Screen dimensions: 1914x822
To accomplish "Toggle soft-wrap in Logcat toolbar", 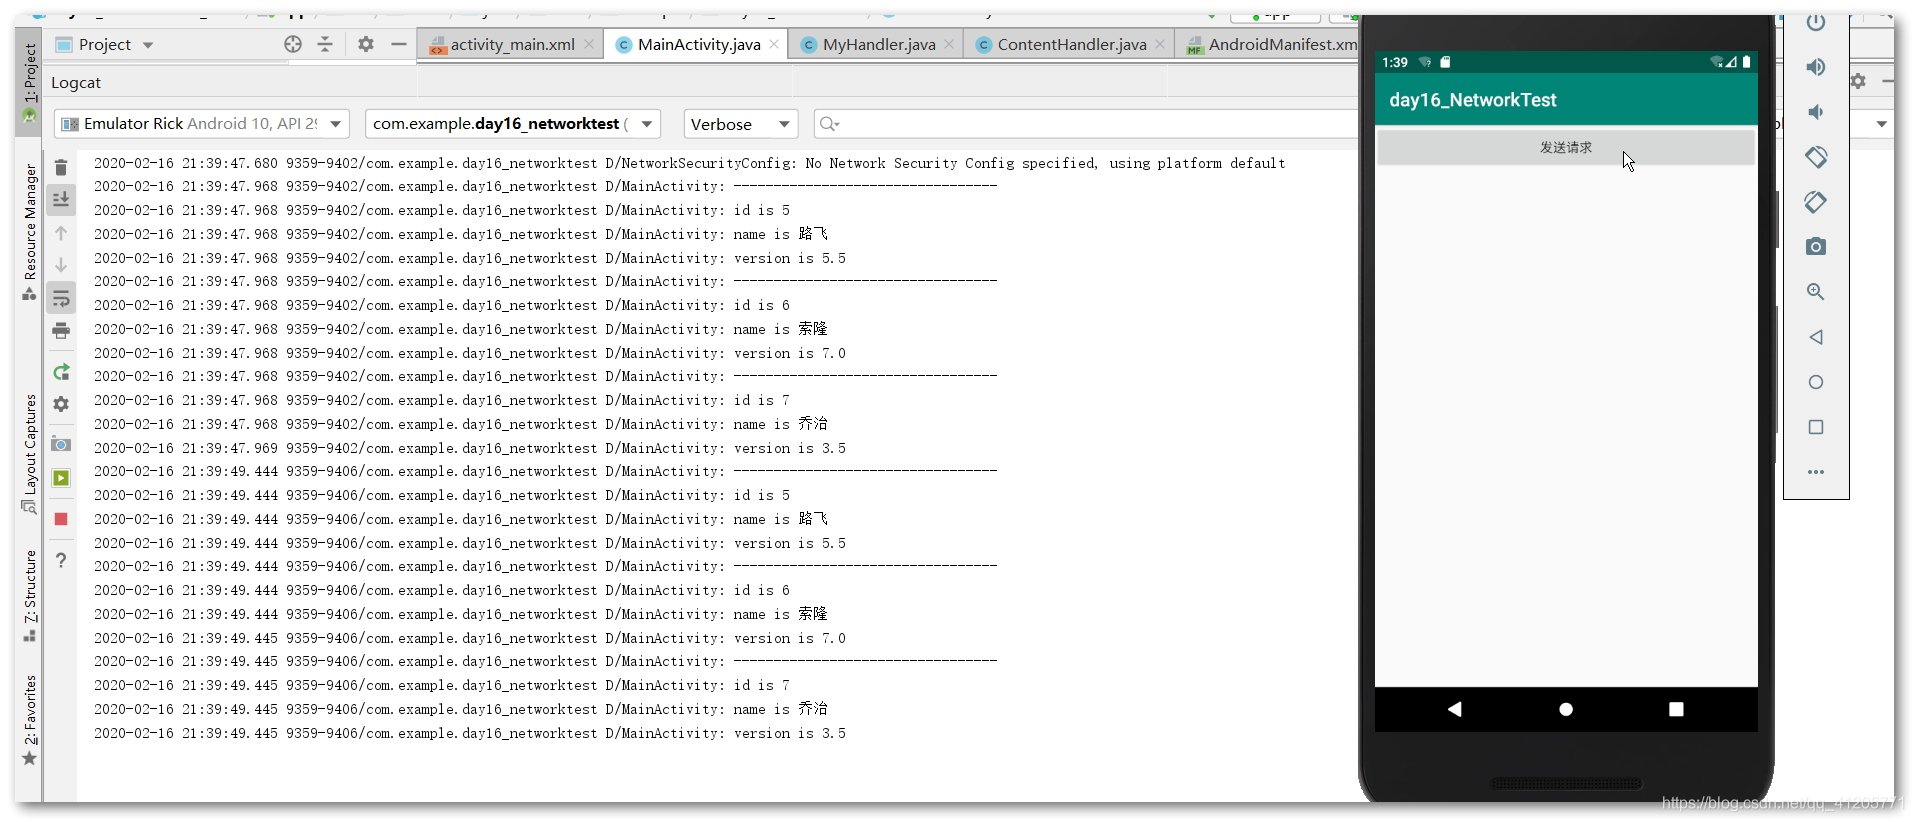I will 61,298.
